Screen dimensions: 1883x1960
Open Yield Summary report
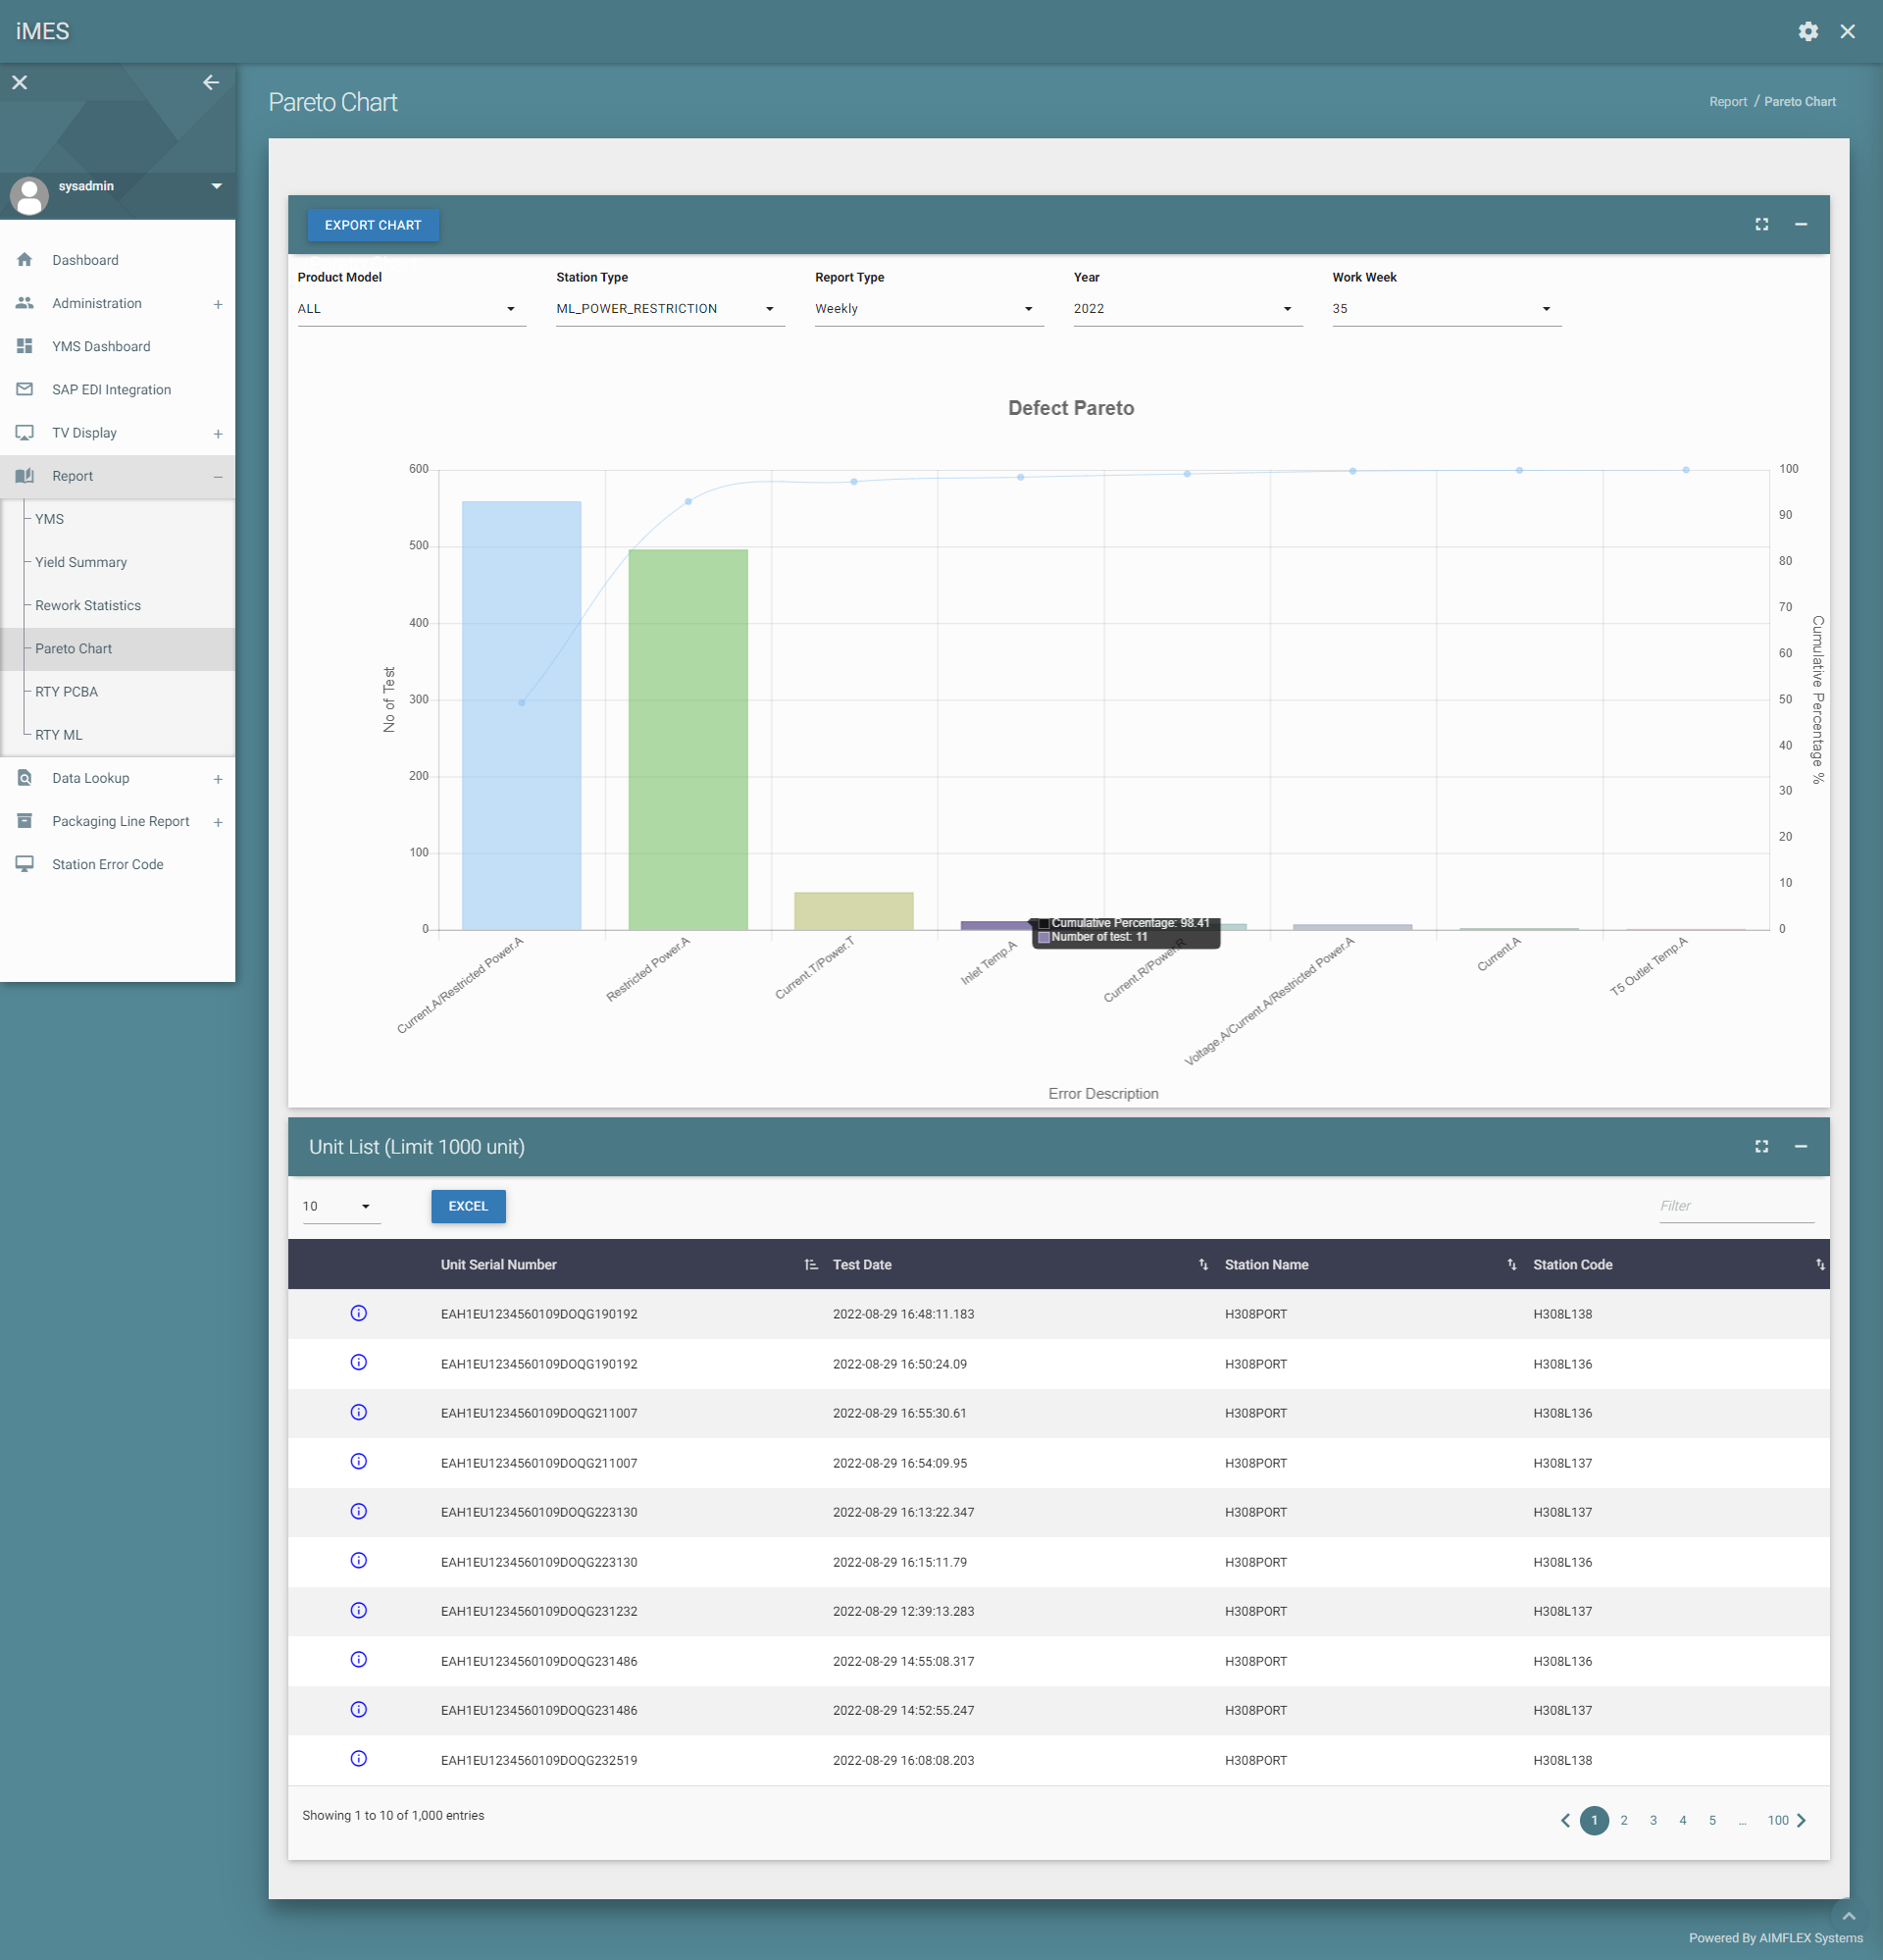(x=81, y=562)
